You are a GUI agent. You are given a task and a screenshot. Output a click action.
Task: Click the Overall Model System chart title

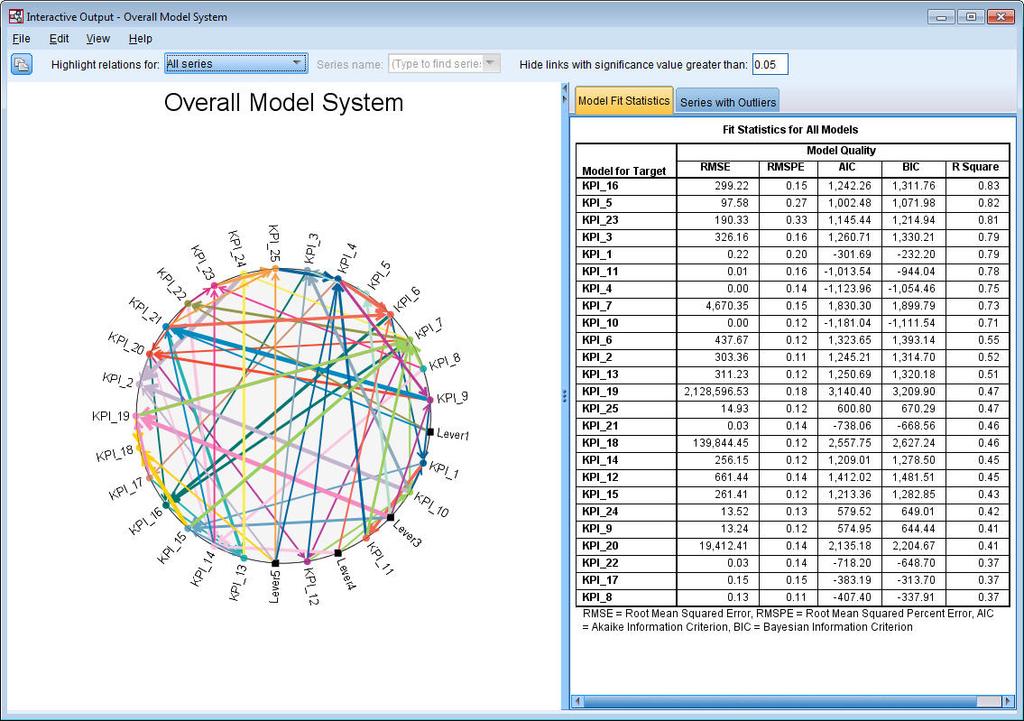(283, 103)
